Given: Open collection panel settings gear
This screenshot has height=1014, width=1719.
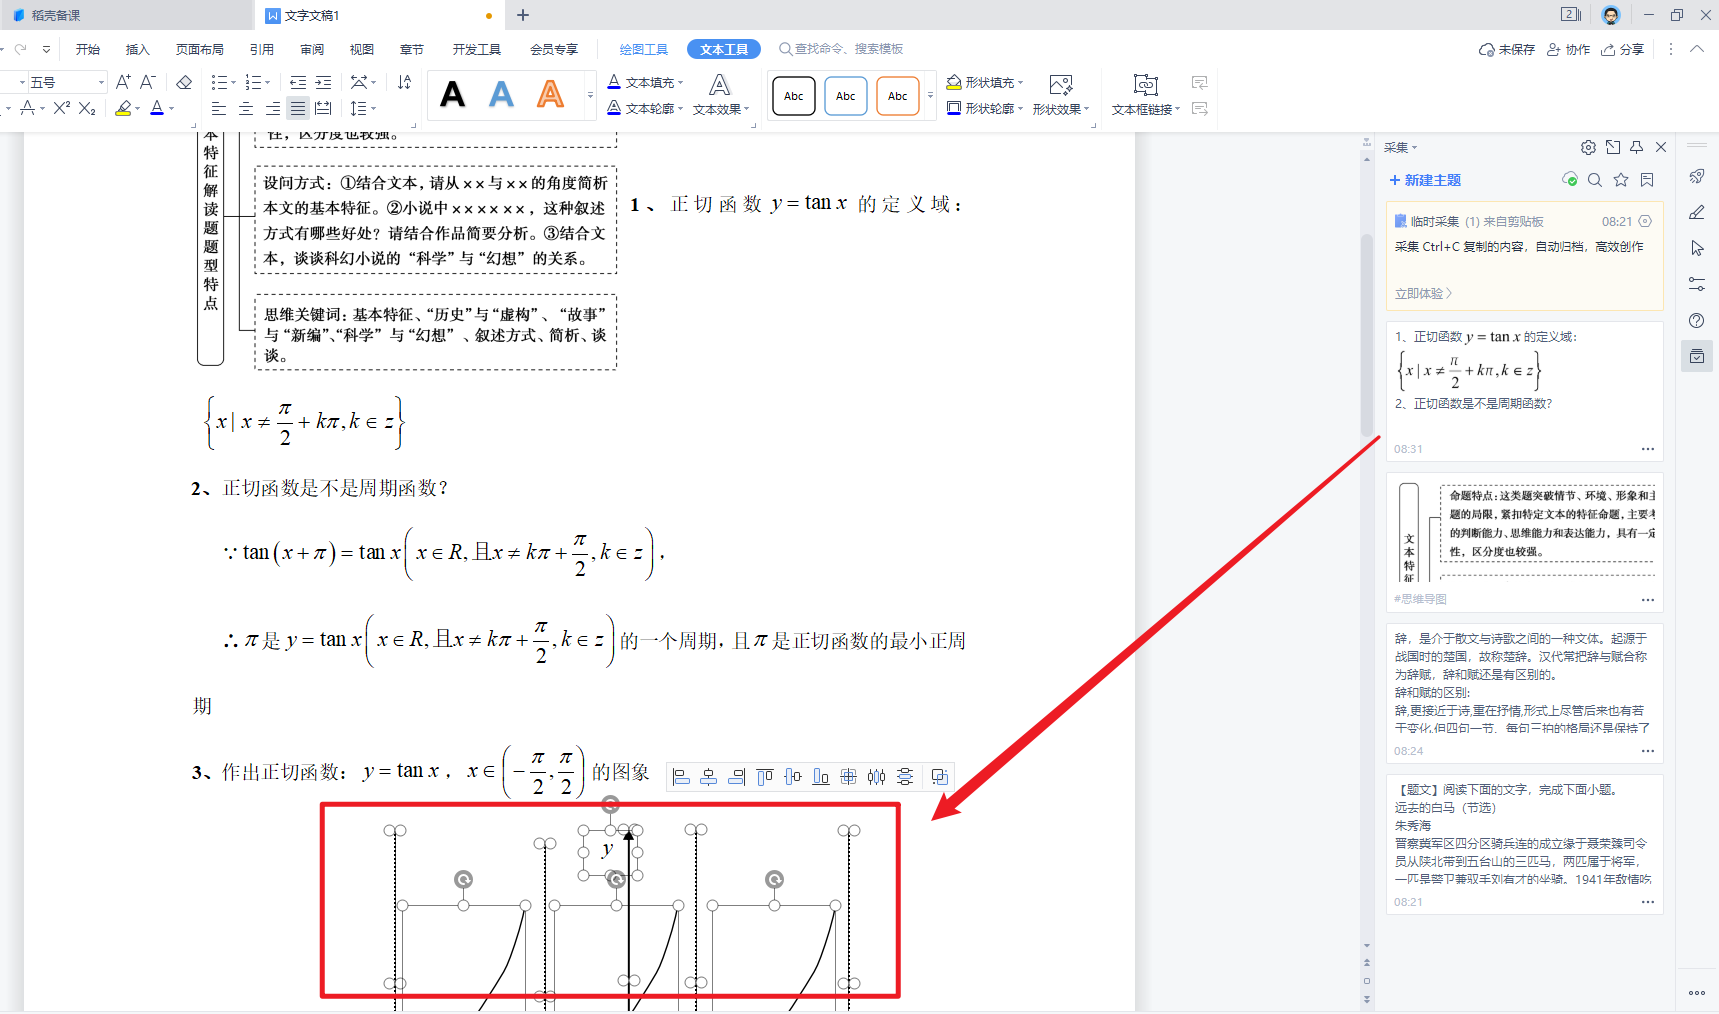Looking at the screenshot, I should (1588, 147).
